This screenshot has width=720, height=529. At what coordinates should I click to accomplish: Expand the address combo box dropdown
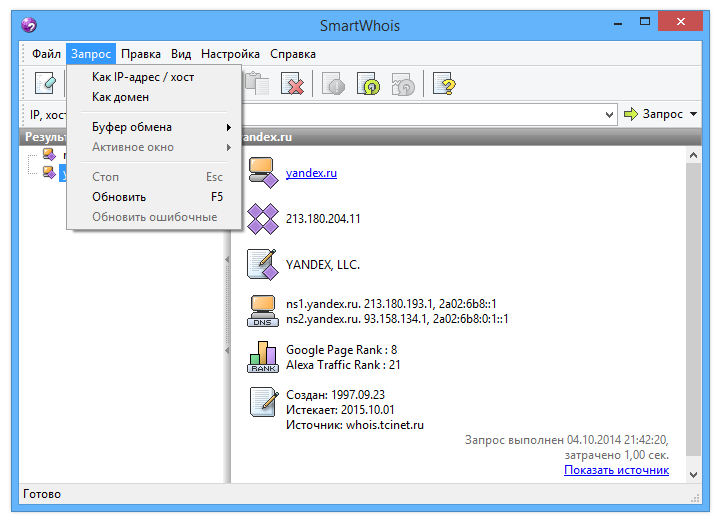pos(609,114)
